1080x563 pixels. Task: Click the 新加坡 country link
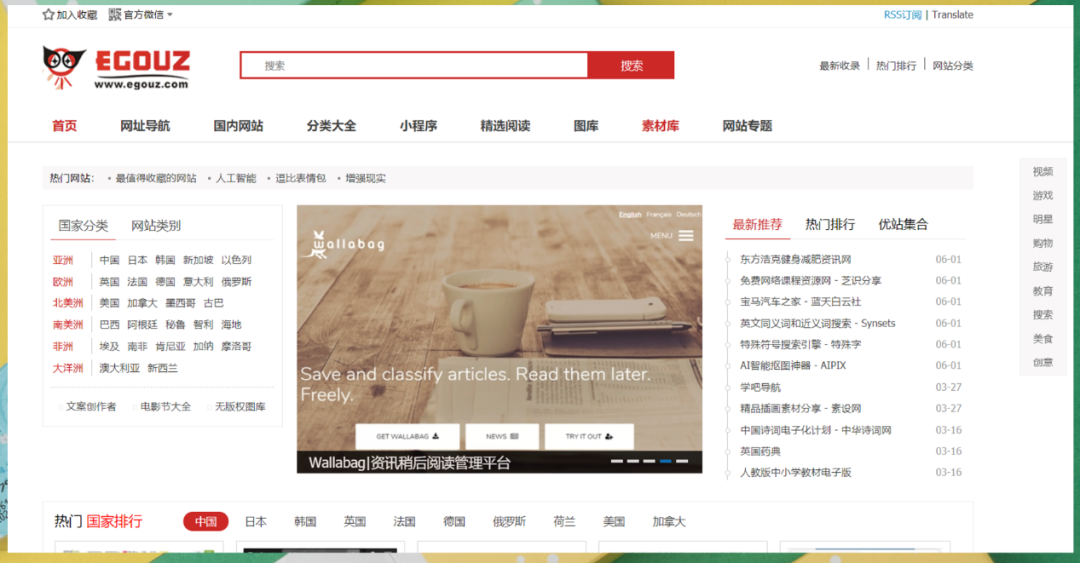point(198,260)
